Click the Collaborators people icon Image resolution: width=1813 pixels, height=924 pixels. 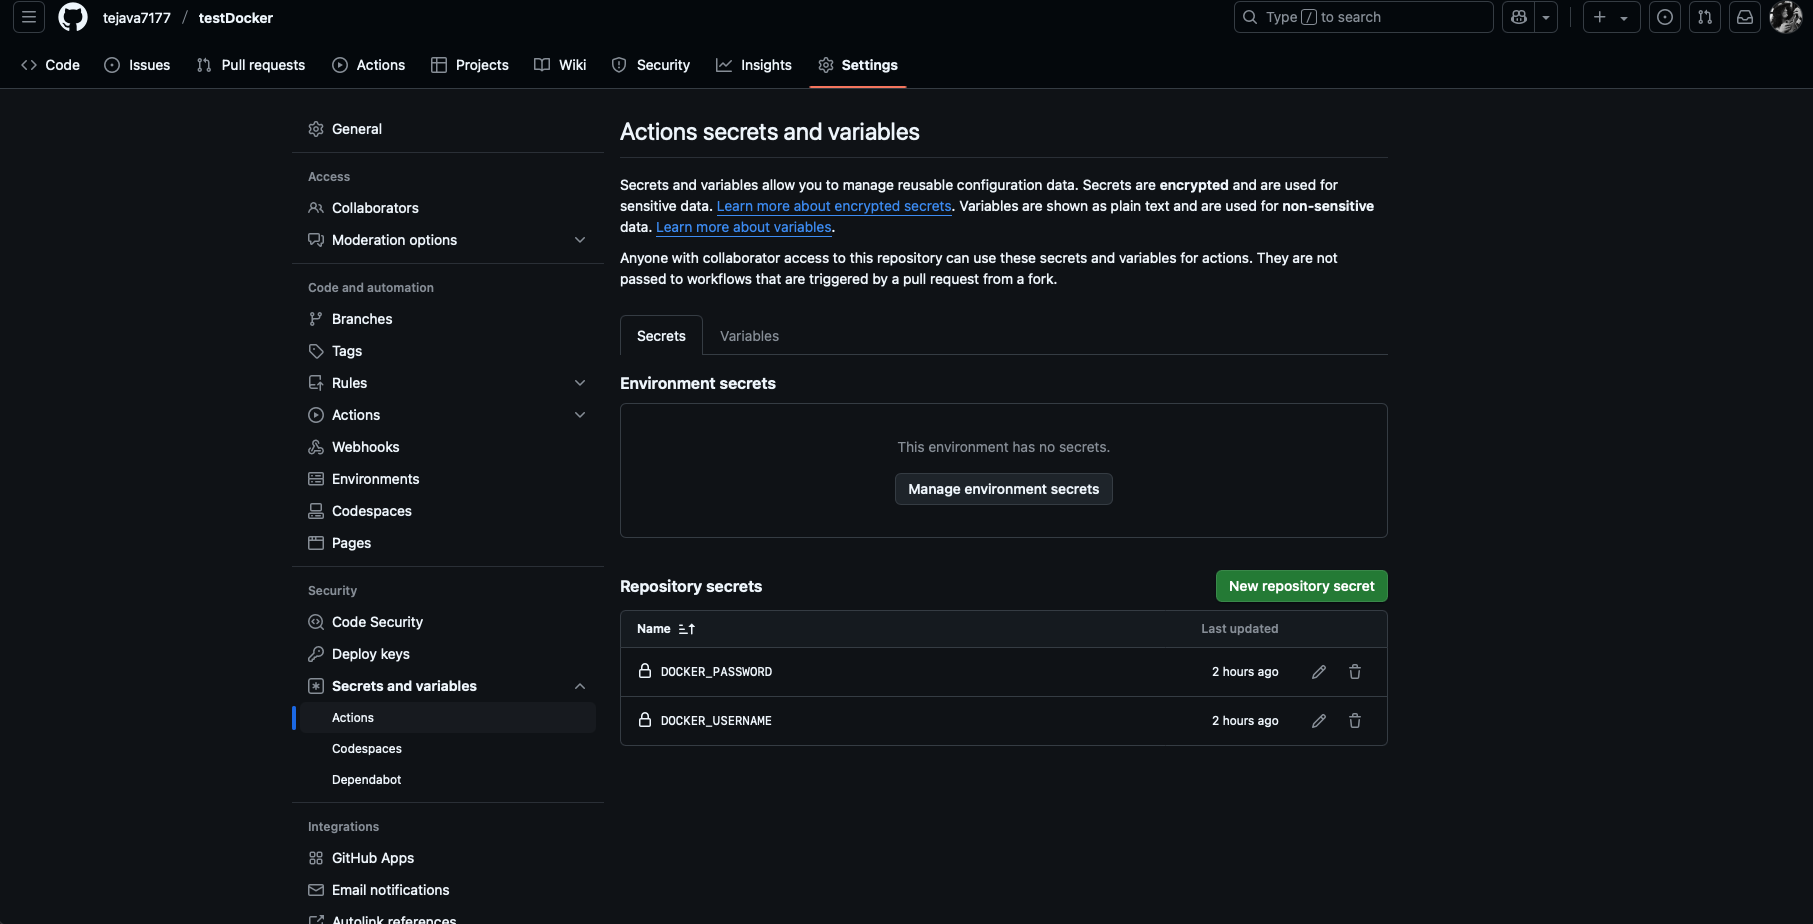tap(316, 208)
